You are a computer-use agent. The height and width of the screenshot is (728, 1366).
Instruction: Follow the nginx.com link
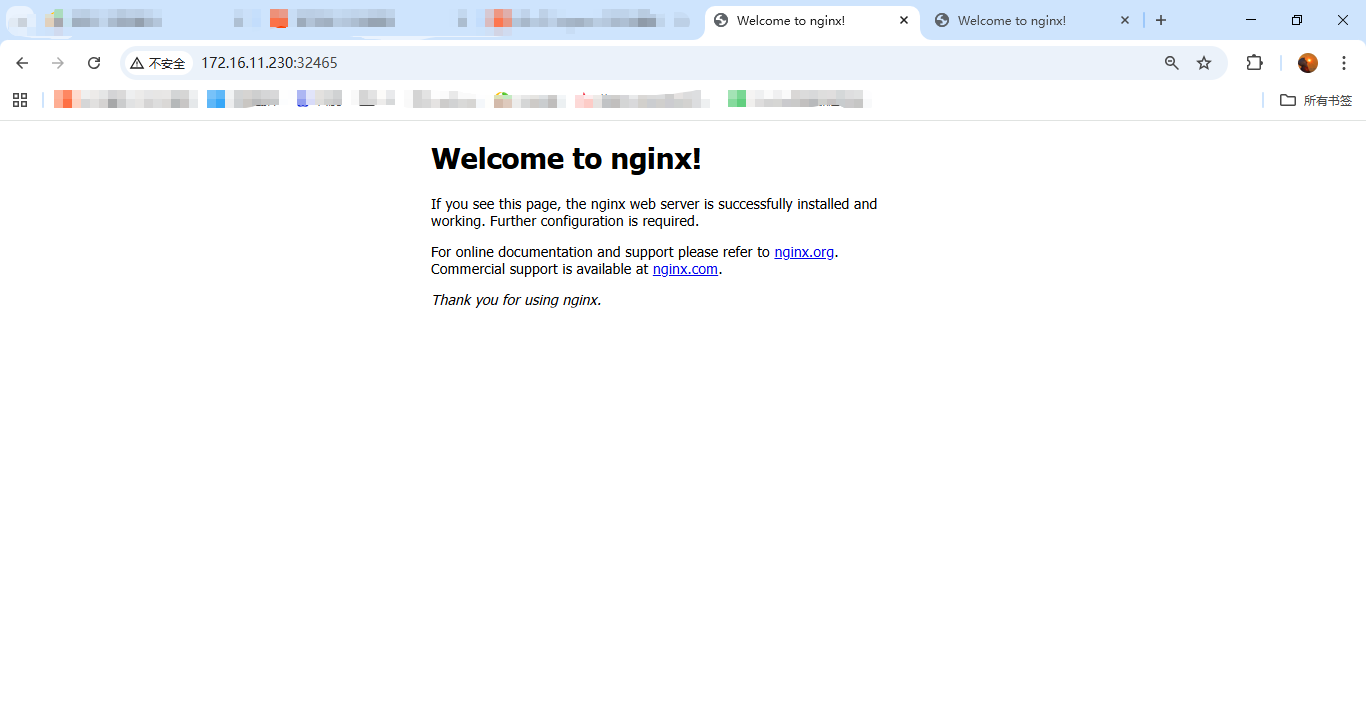[685, 269]
